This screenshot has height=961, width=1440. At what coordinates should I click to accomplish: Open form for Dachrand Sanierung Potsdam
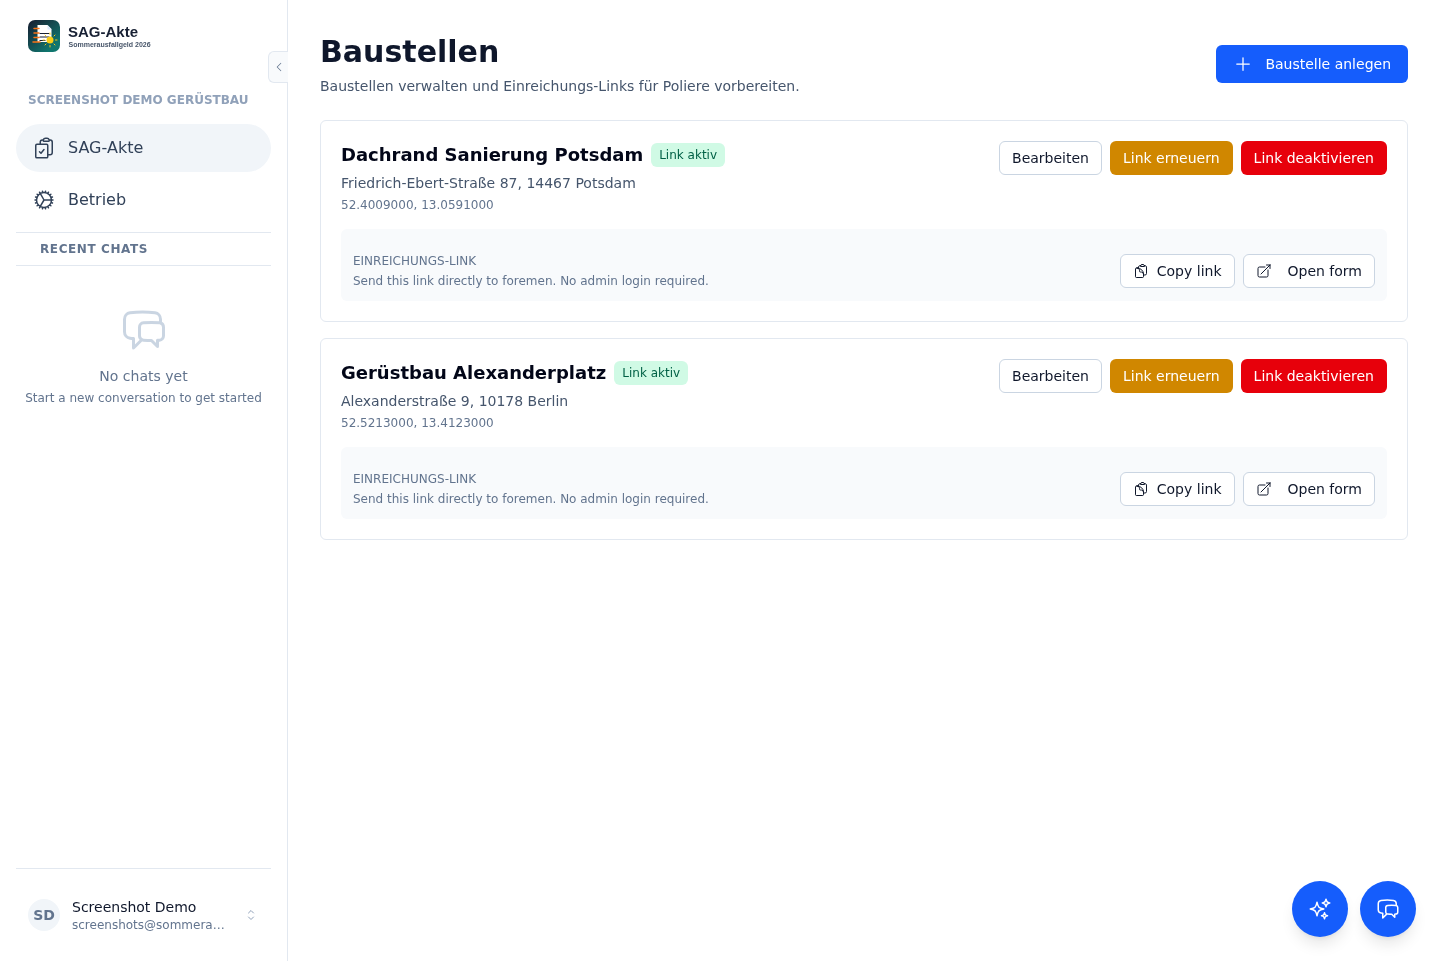pyautogui.click(x=1308, y=271)
